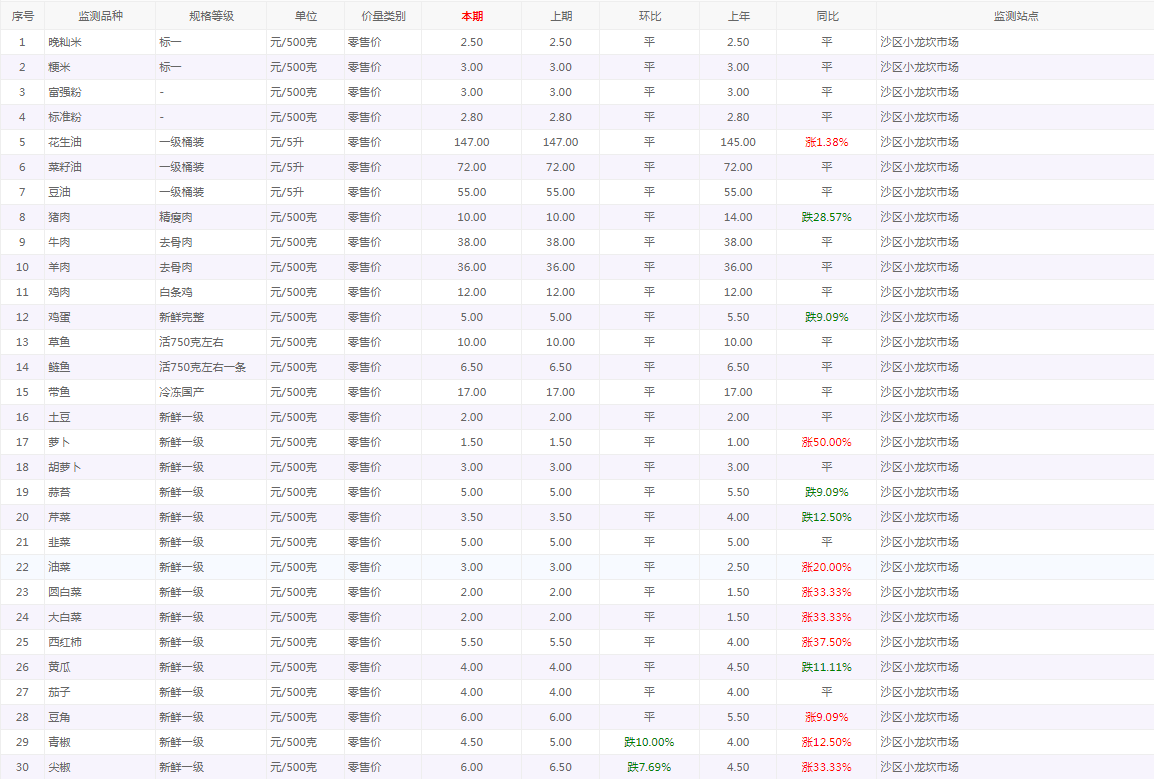
Task: Select the 花生油 product cell
Action: pyautogui.click(x=65, y=142)
